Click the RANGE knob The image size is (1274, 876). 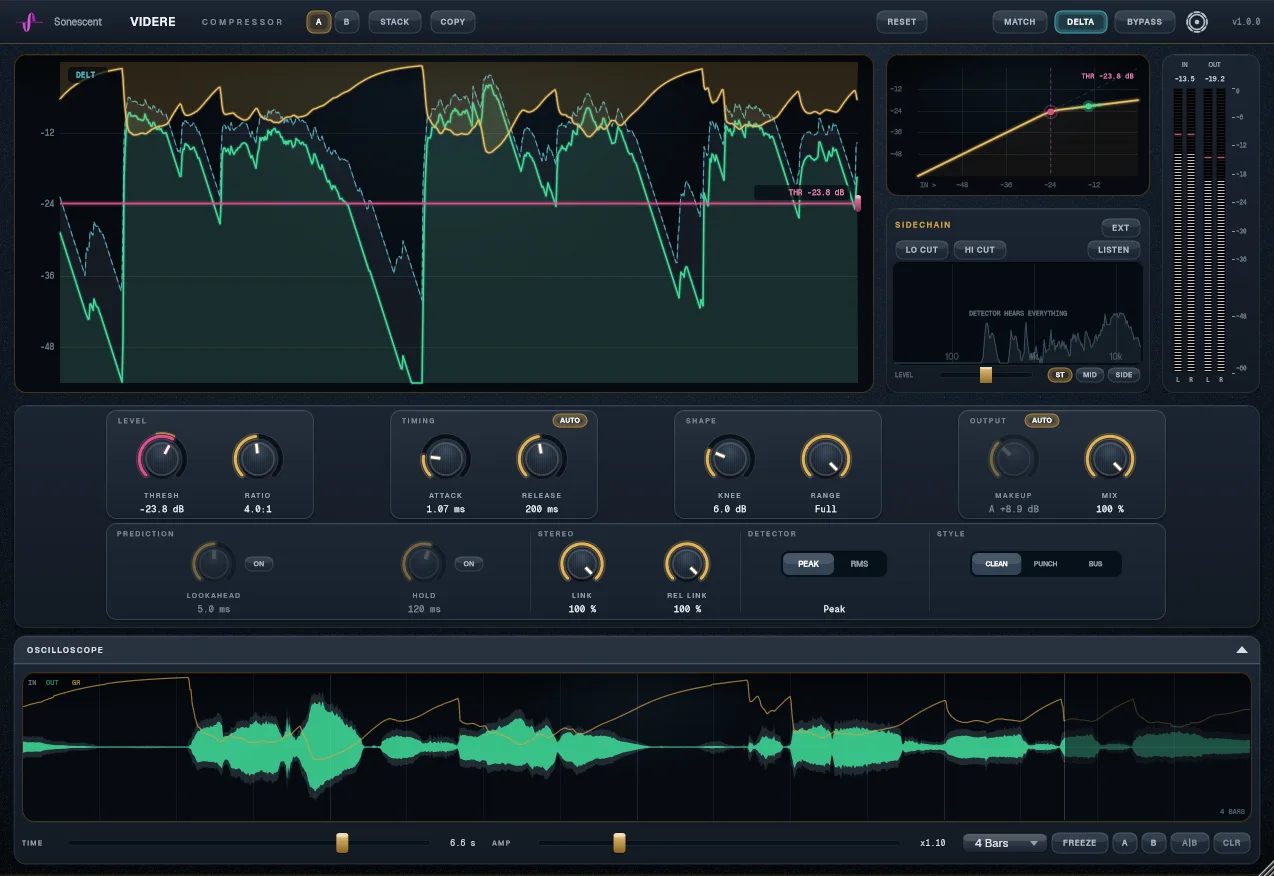(x=825, y=458)
